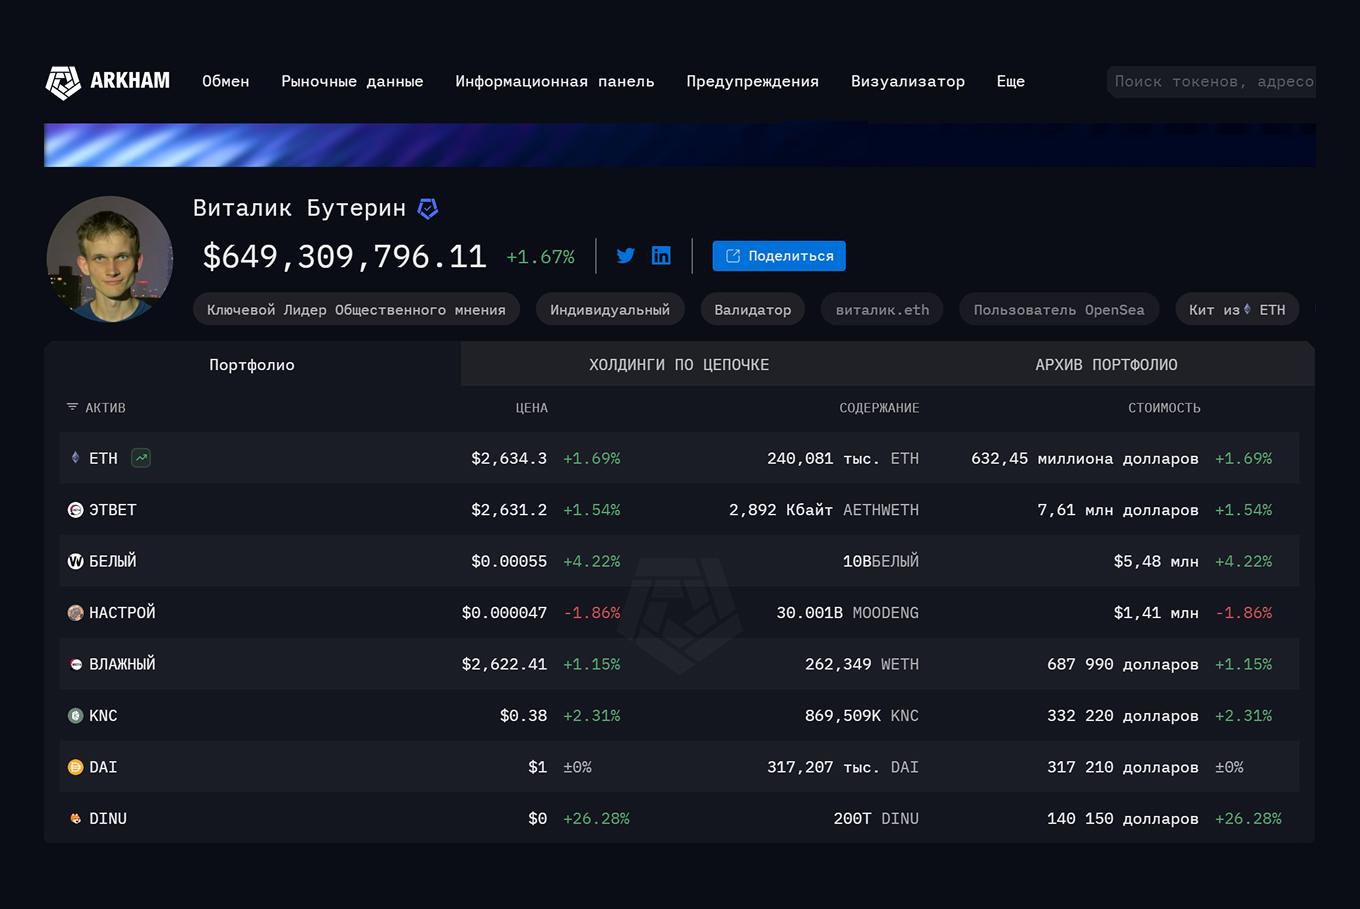Click the Пользователь OpenSea tag
Viewport: 1360px width, 909px height.
[1058, 310]
